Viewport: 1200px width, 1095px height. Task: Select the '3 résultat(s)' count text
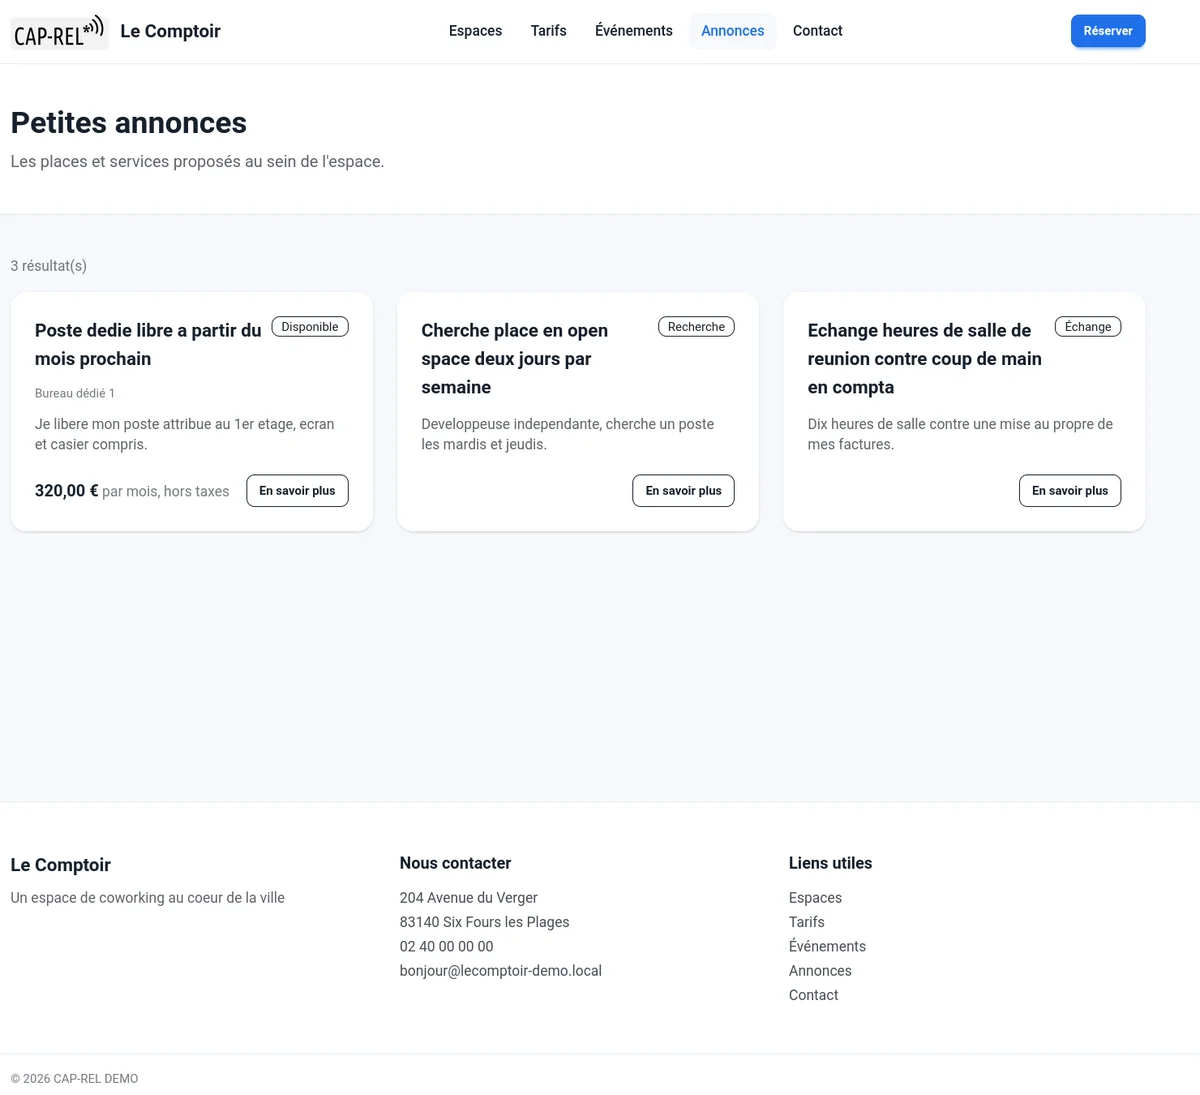(x=49, y=266)
